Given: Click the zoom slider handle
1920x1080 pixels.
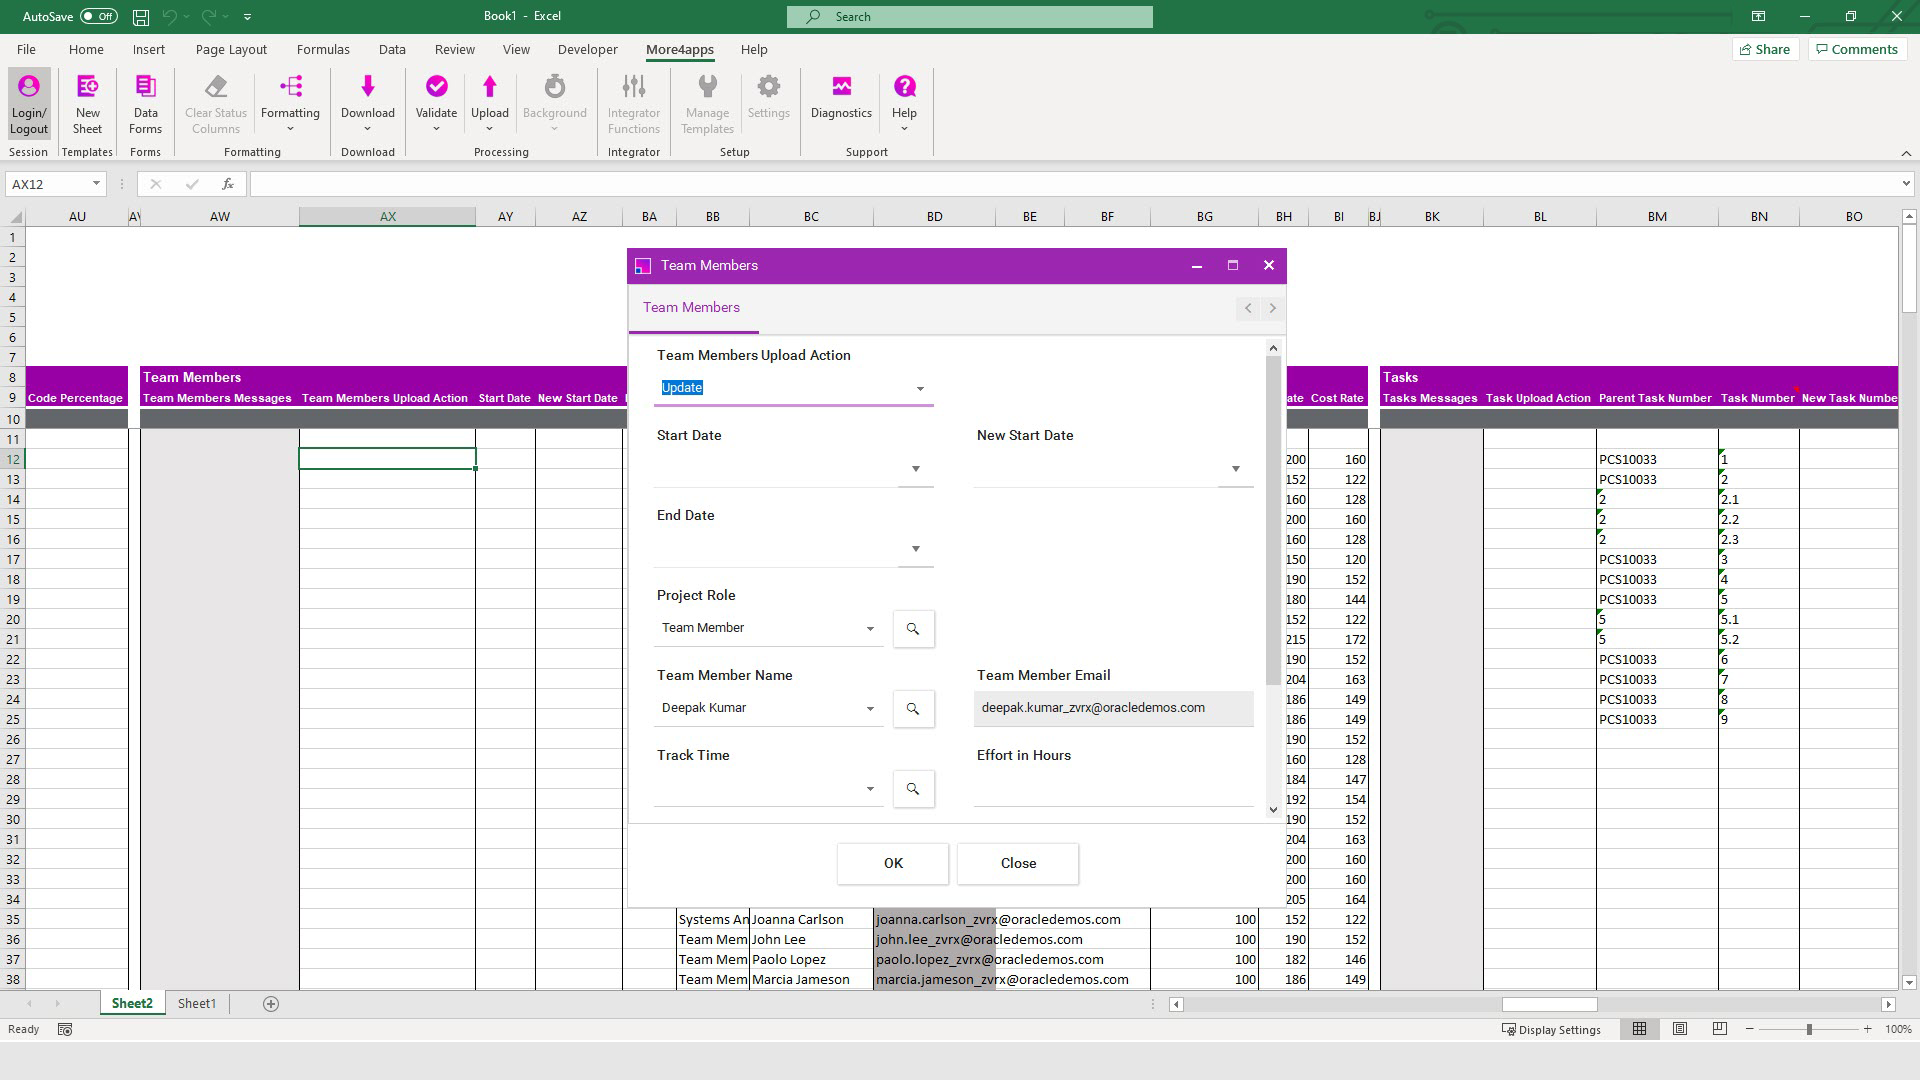Looking at the screenshot, I should tap(1809, 1029).
